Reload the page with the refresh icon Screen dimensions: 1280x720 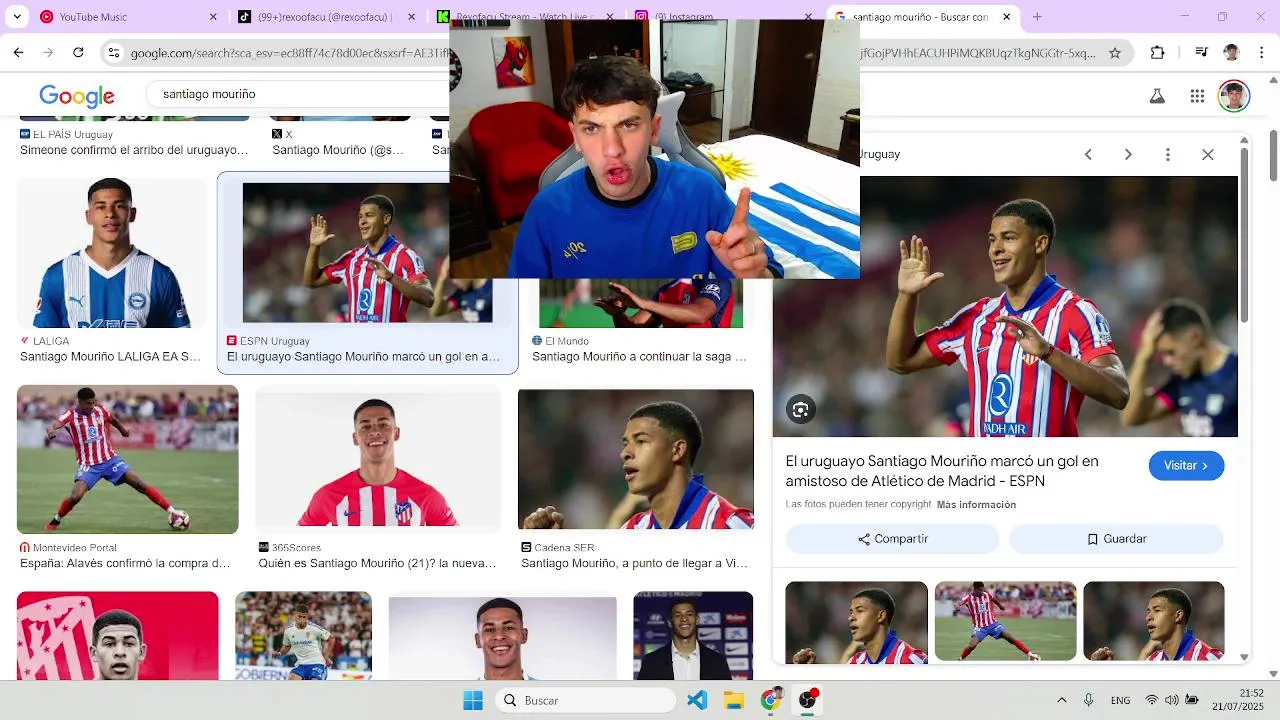point(79,53)
